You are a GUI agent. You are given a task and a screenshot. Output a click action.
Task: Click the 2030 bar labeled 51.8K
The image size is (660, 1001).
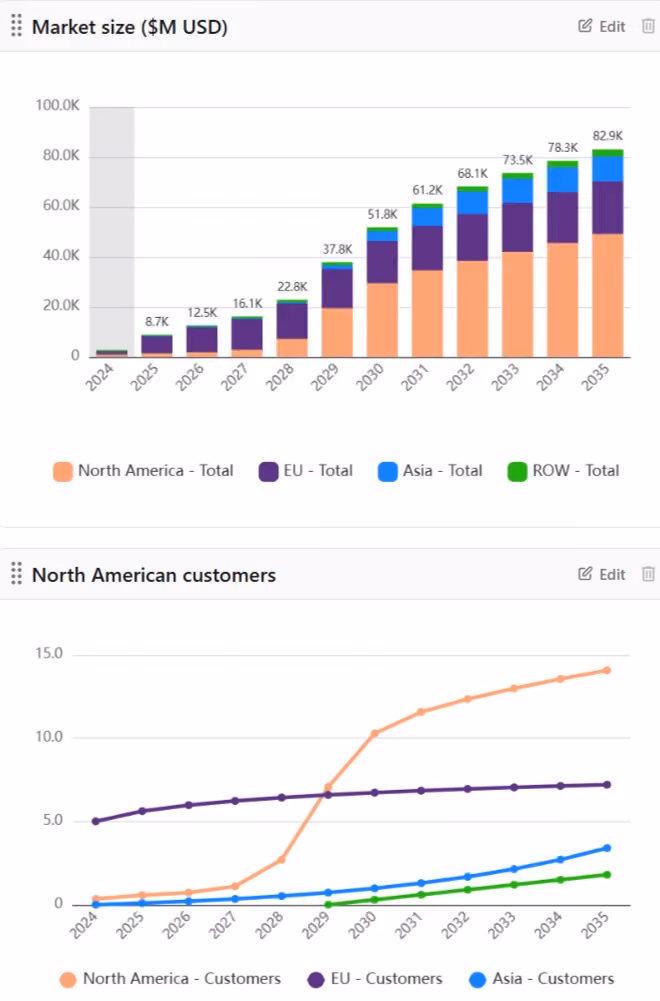[382, 292]
